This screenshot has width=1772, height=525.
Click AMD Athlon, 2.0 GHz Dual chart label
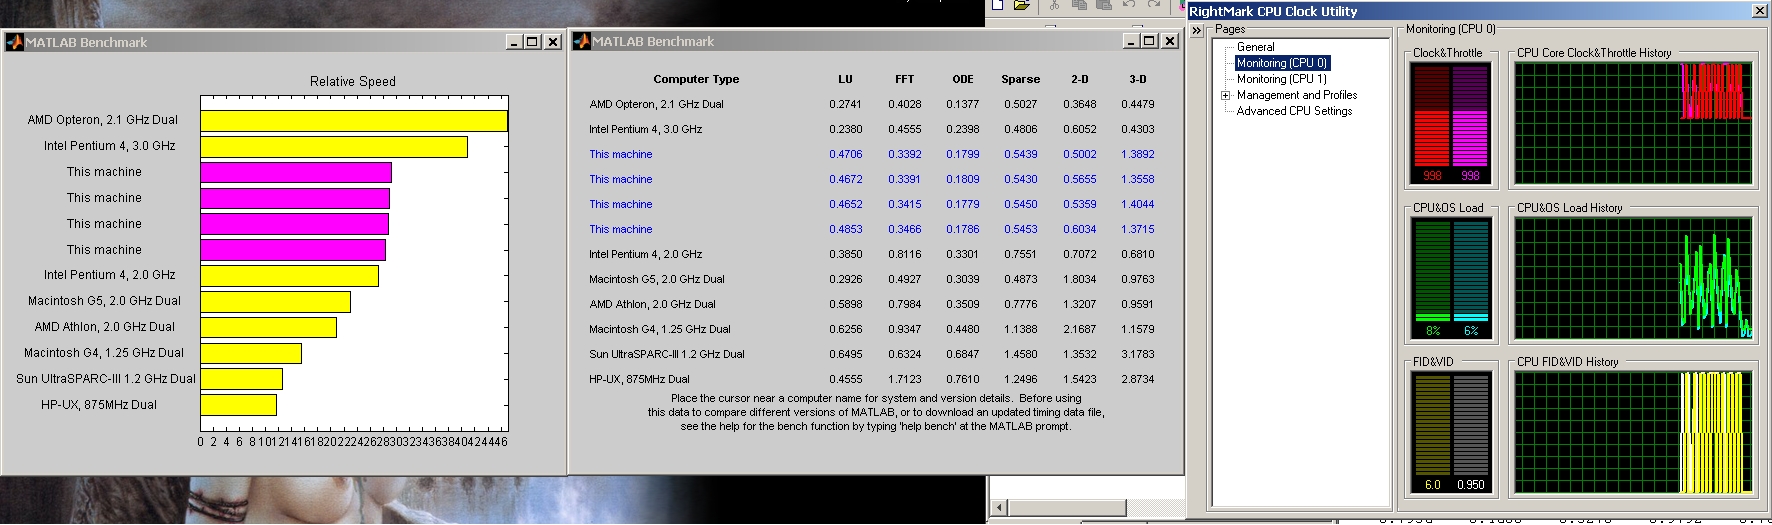point(104,327)
